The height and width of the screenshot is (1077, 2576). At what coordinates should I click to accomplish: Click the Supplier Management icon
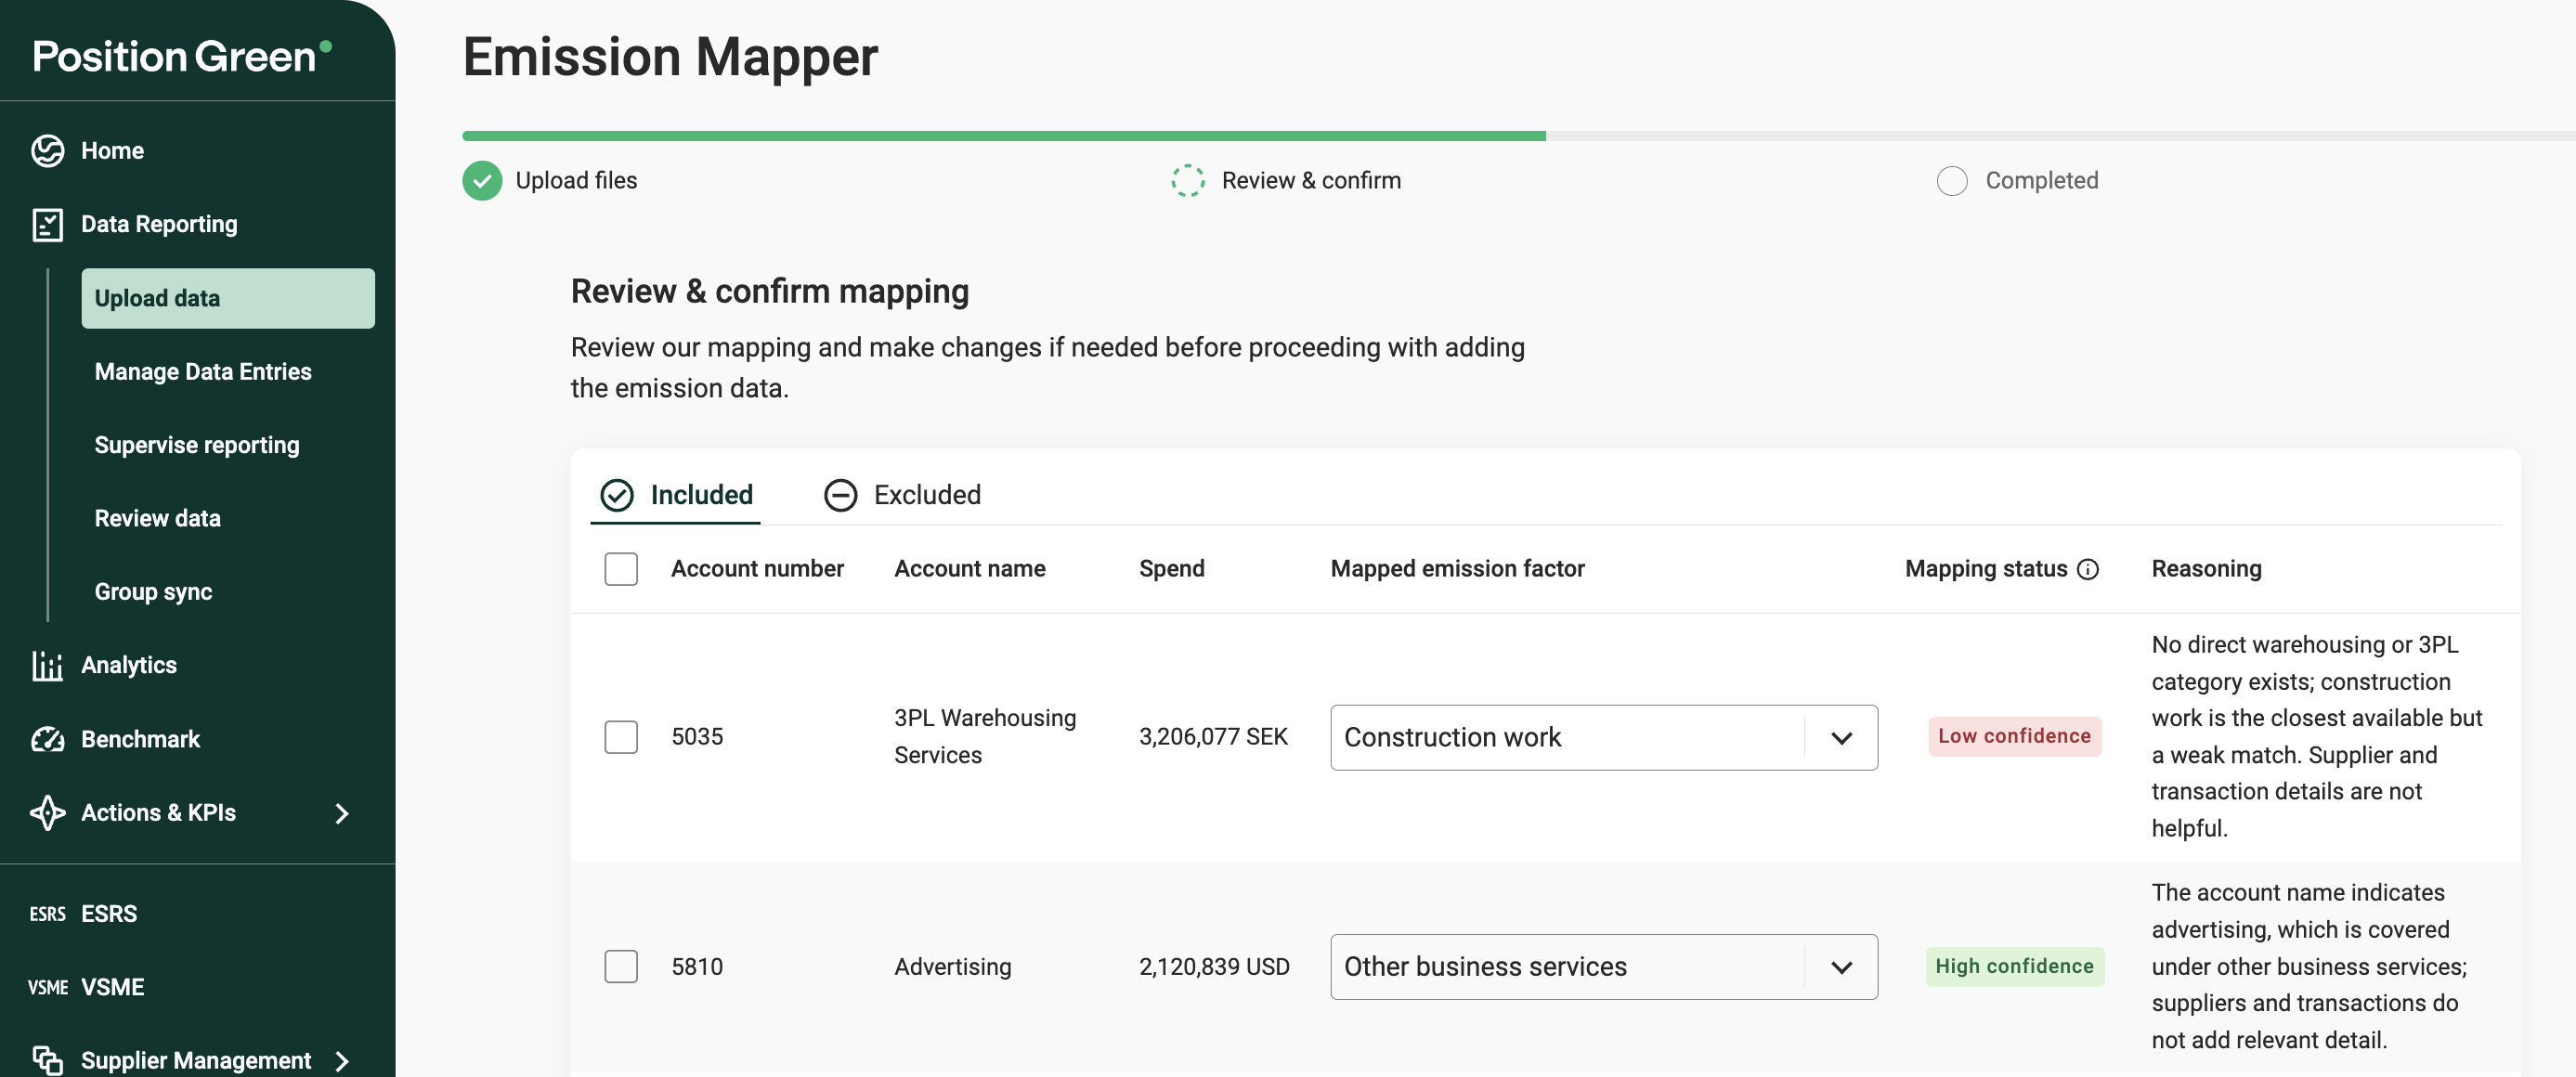tap(47, 1059)
